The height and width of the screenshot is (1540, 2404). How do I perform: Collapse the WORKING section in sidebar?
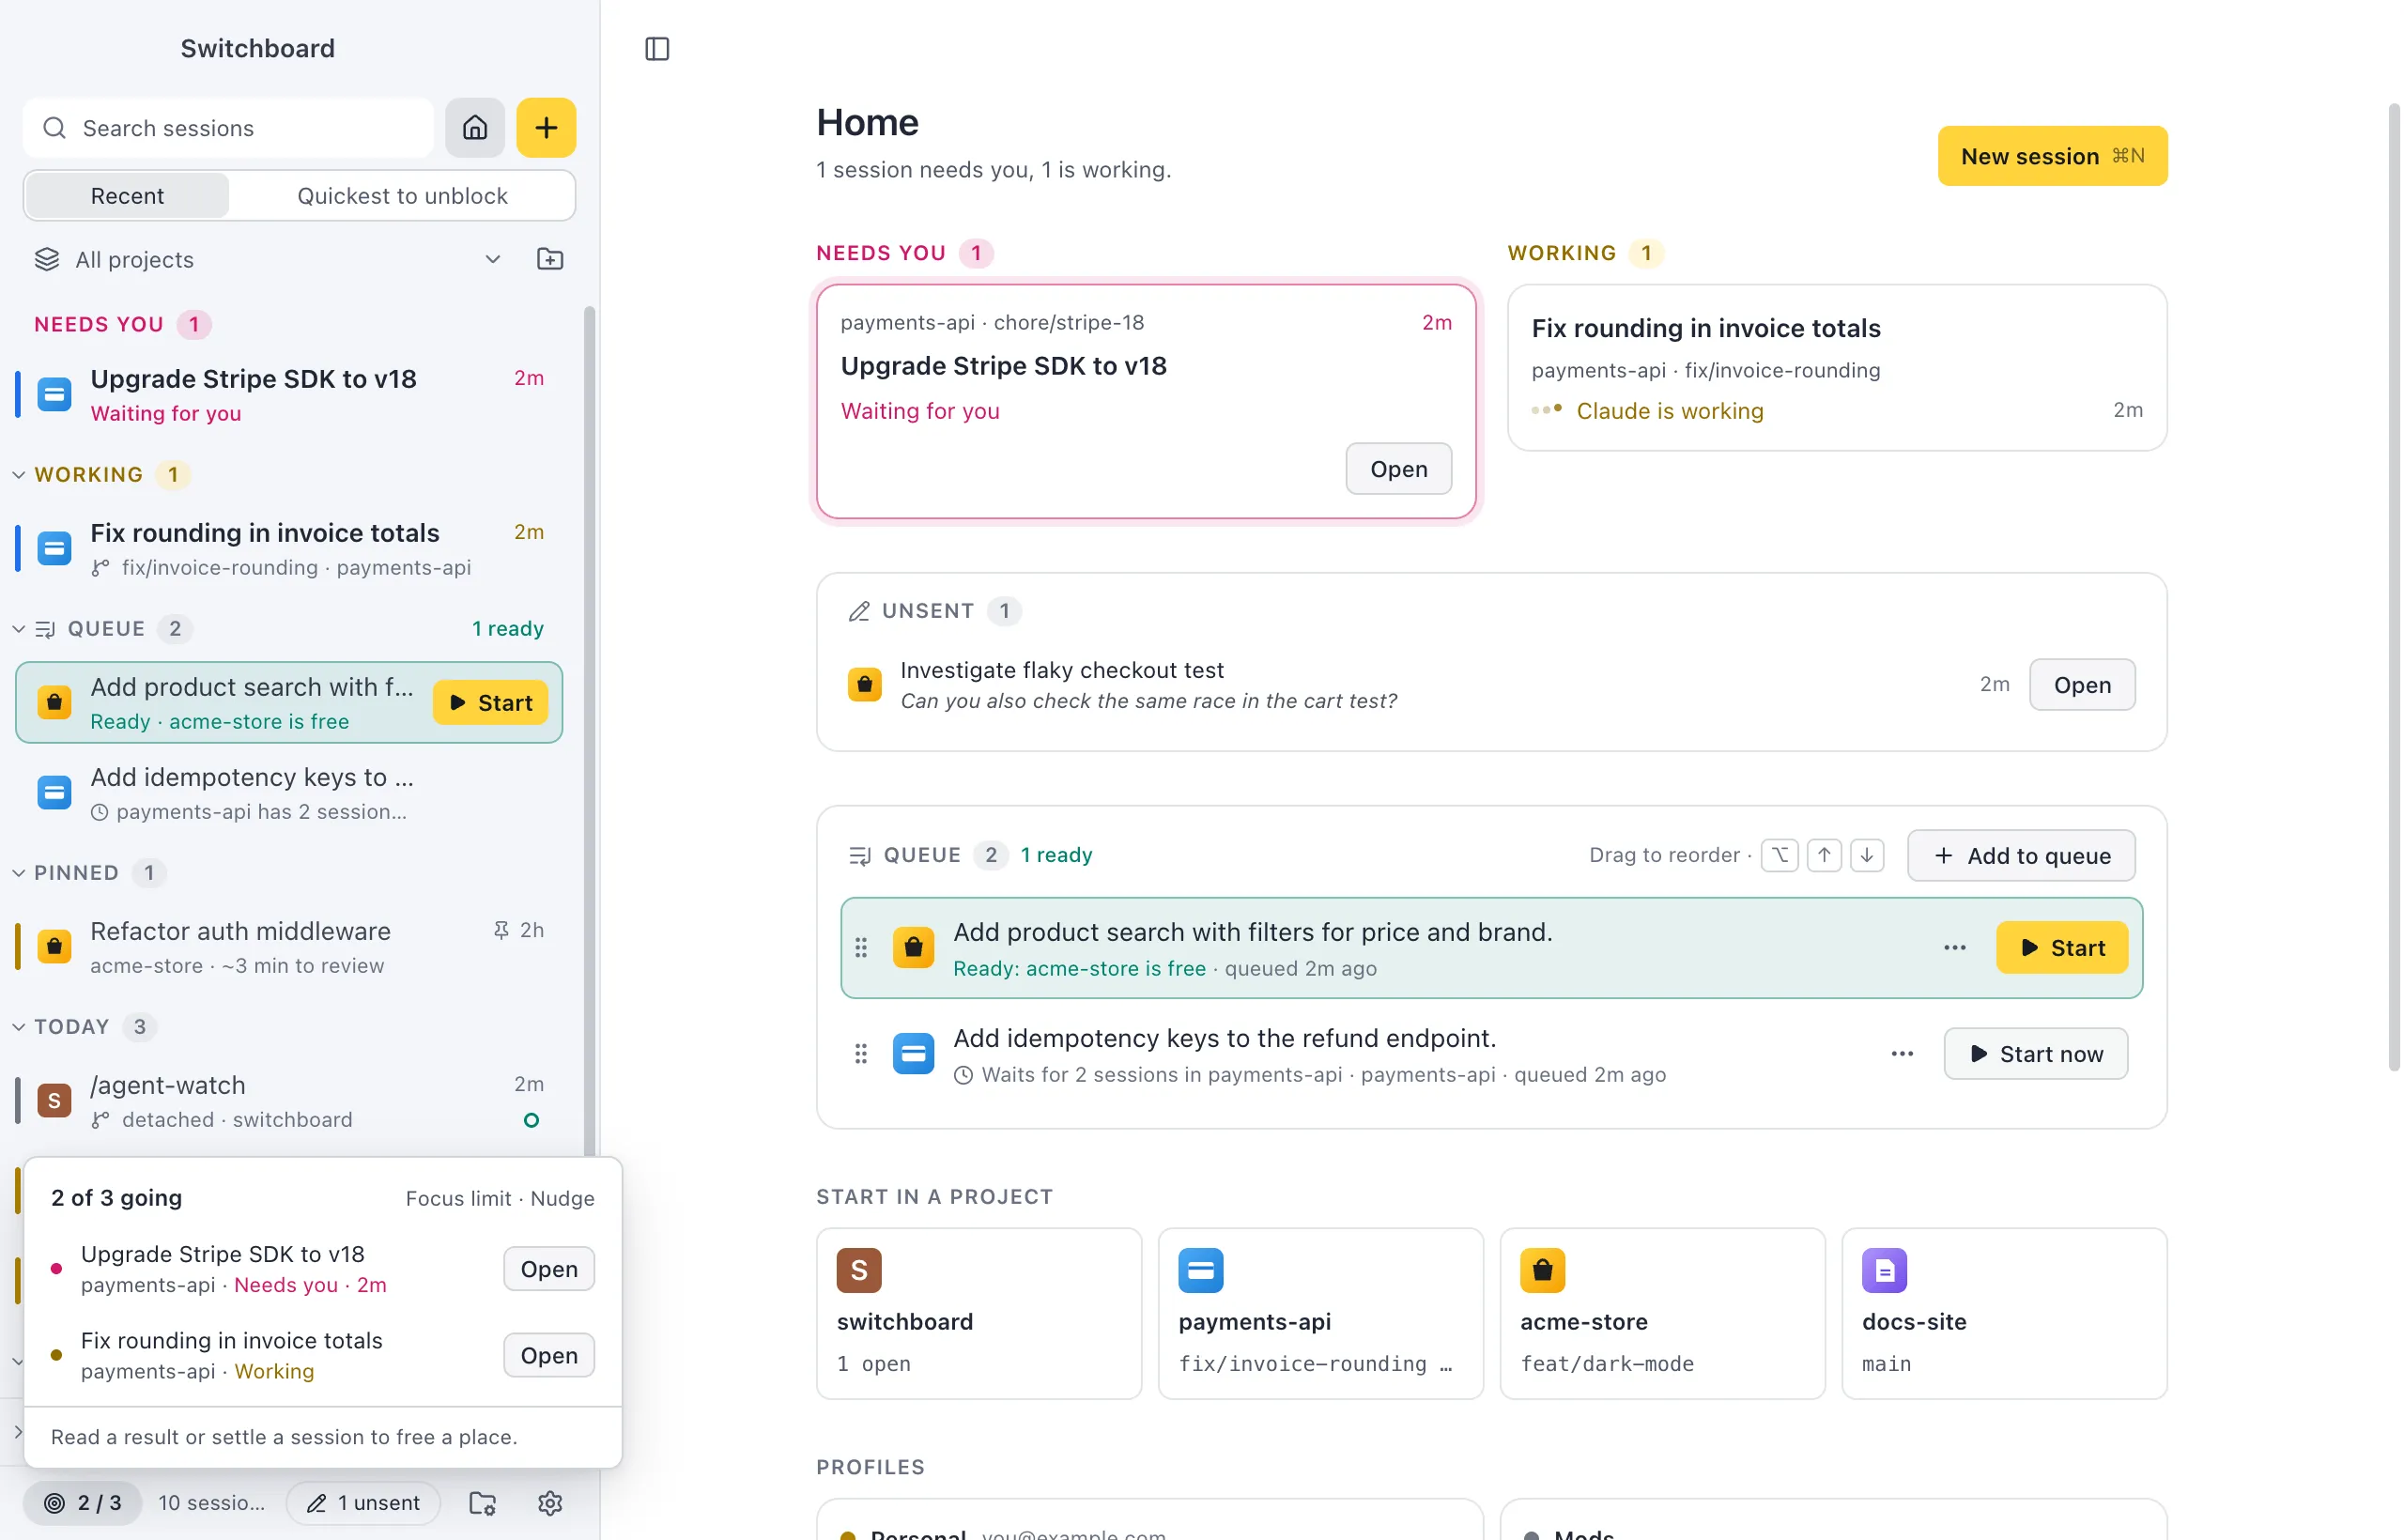click(x=19, y=474)
